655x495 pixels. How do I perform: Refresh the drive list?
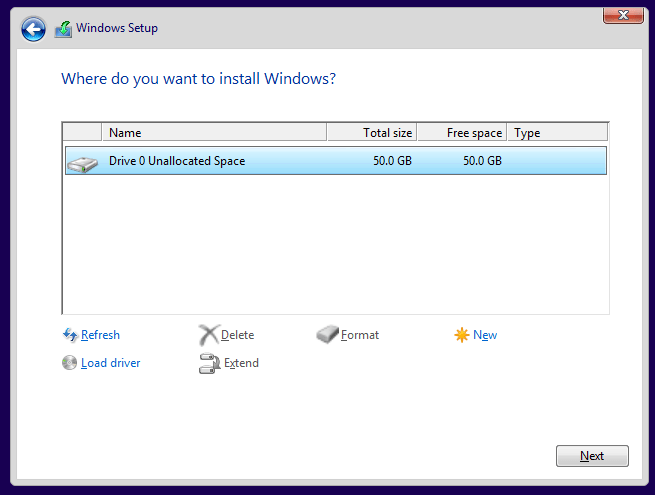[100, 335]
